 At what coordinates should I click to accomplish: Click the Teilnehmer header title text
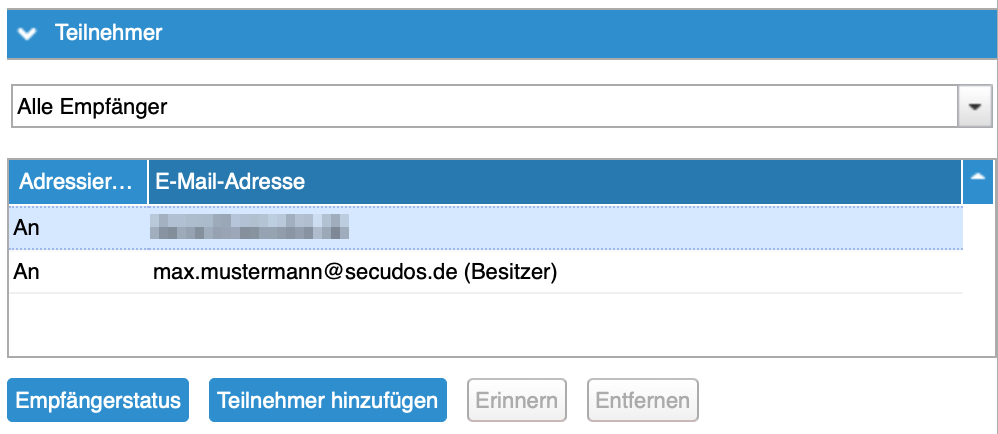point(108,34)
